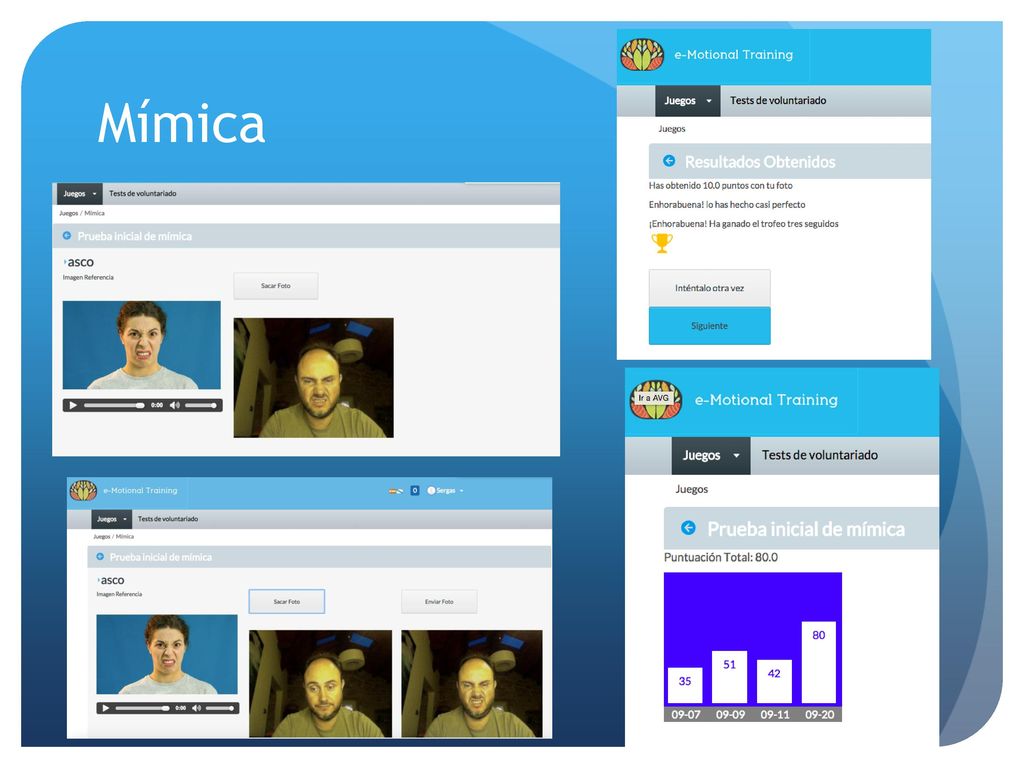
Task: Click volume slider in upper Mímica screenshot
Action: click(201, 406)
